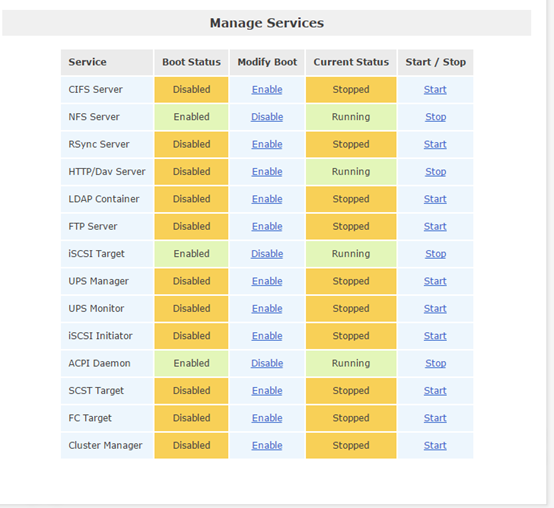Image resolution: width=554 pixels, height=508 pixels.
Task: Start the LDAP Container service
Action: (435, 199)
